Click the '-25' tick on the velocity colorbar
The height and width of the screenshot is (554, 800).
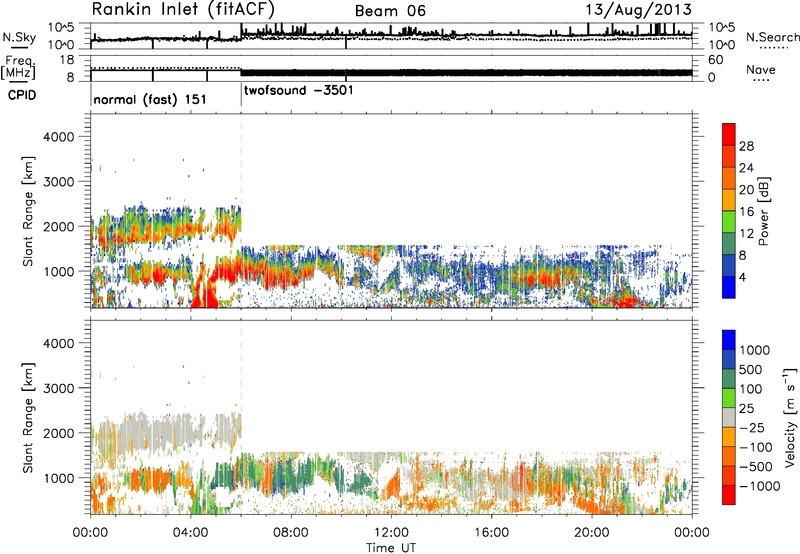pyautogui.click(x=750, y=427)
